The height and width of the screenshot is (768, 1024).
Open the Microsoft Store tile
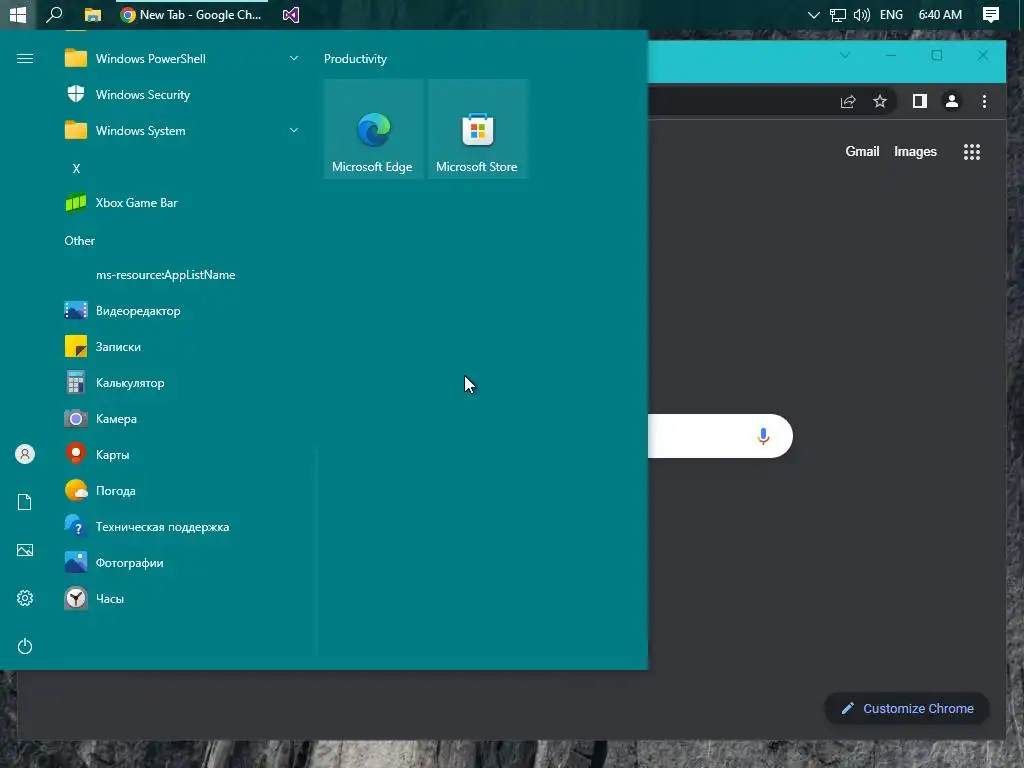478,129
